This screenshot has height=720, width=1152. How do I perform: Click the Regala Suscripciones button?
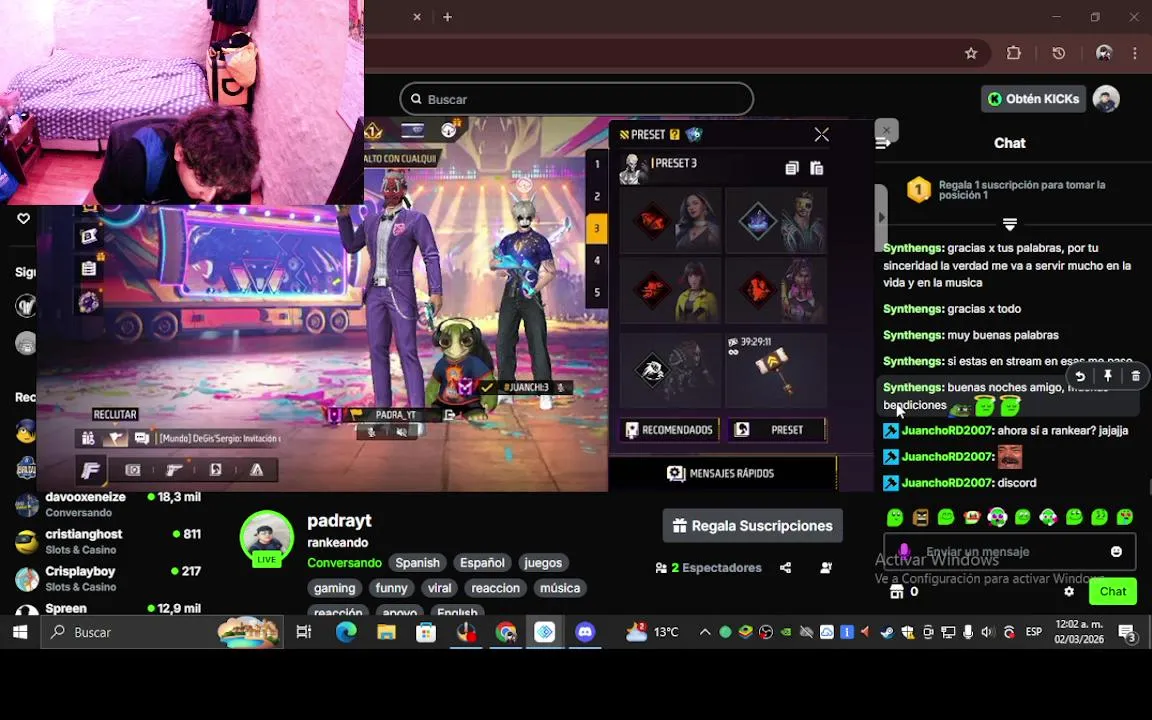[752, 526]
